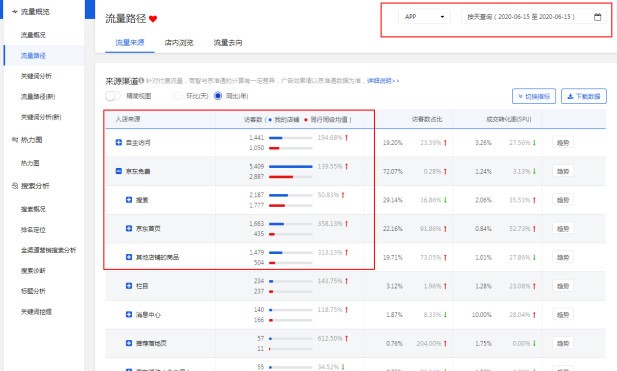Click 趋势 button in the 自主访问 row
Screen dimensions: 617x371
(563, 142)
